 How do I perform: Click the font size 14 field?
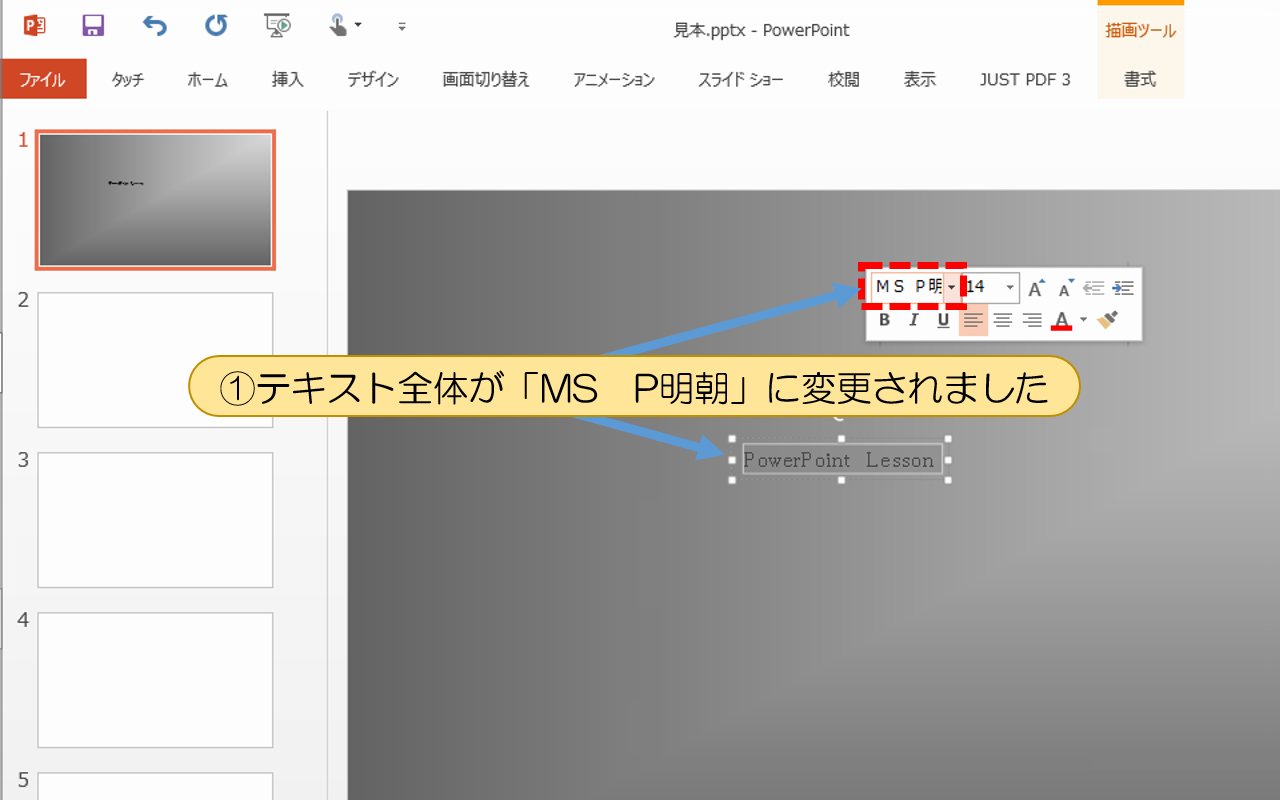[x=984, y=287]
